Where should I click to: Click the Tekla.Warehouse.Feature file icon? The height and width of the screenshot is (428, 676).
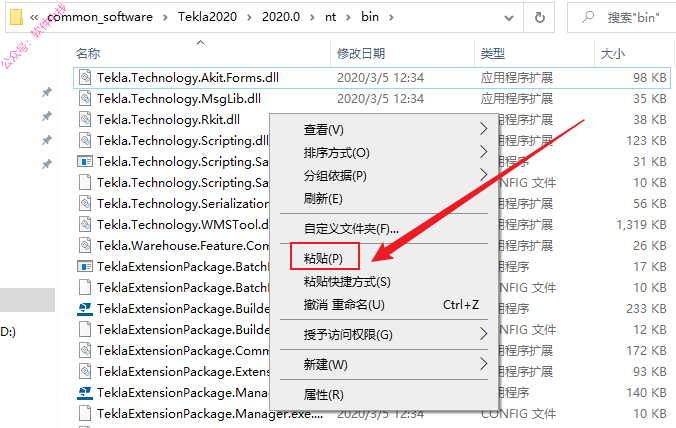click(x=85, y=246)
